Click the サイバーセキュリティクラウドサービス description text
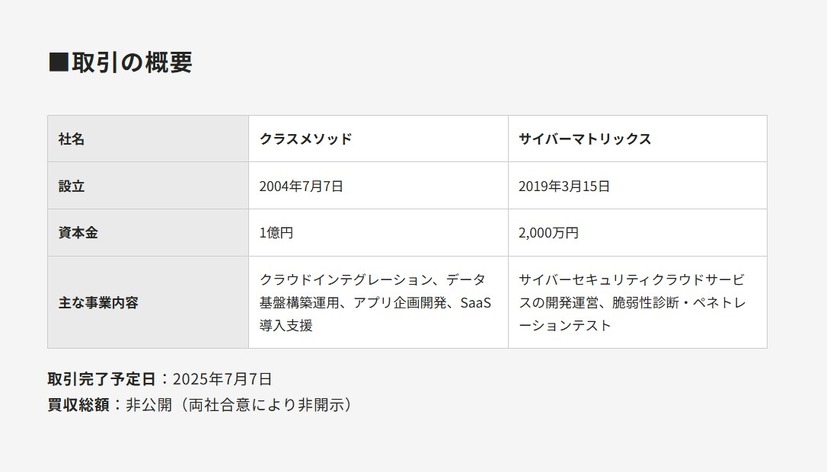 point(631,280)
